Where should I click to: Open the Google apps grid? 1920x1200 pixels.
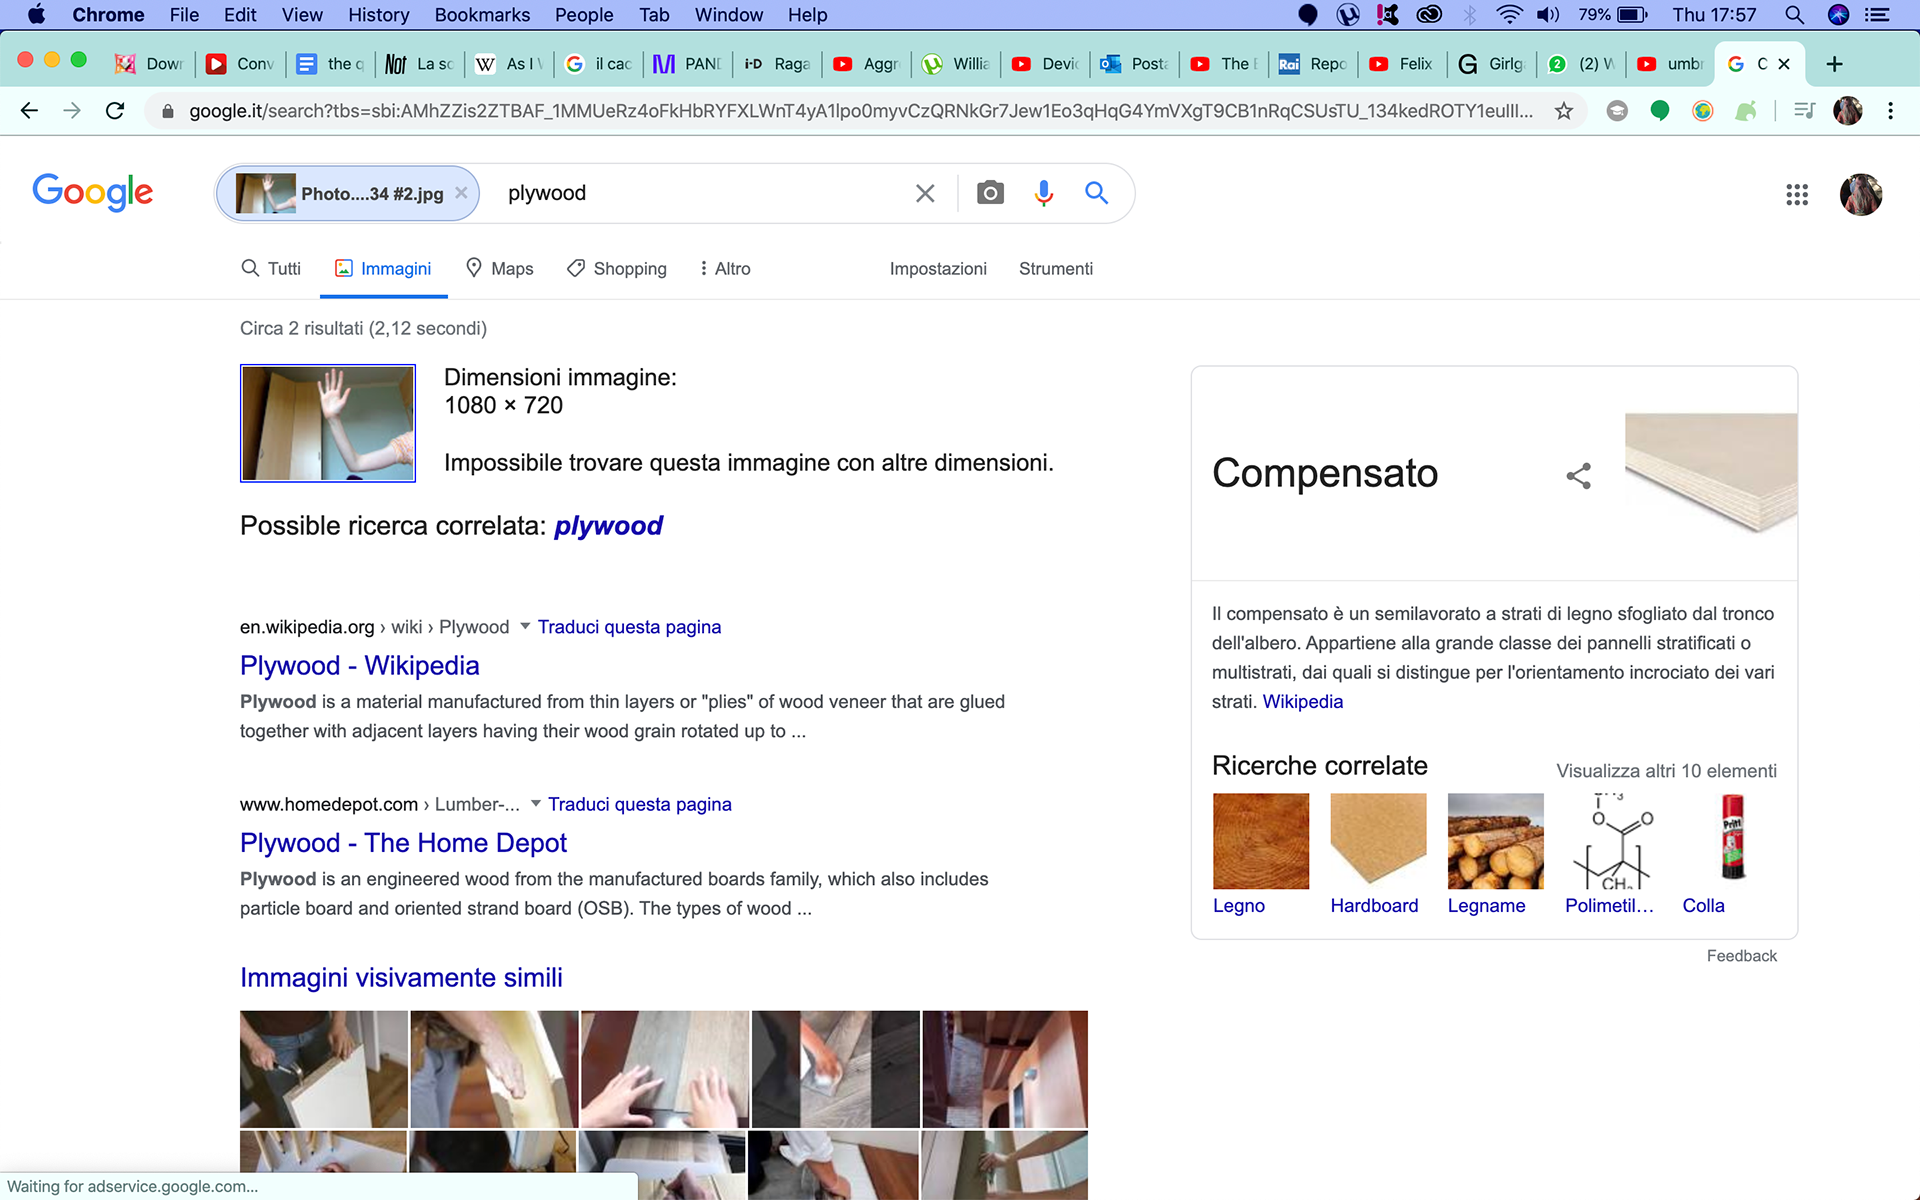point(1797,194)
